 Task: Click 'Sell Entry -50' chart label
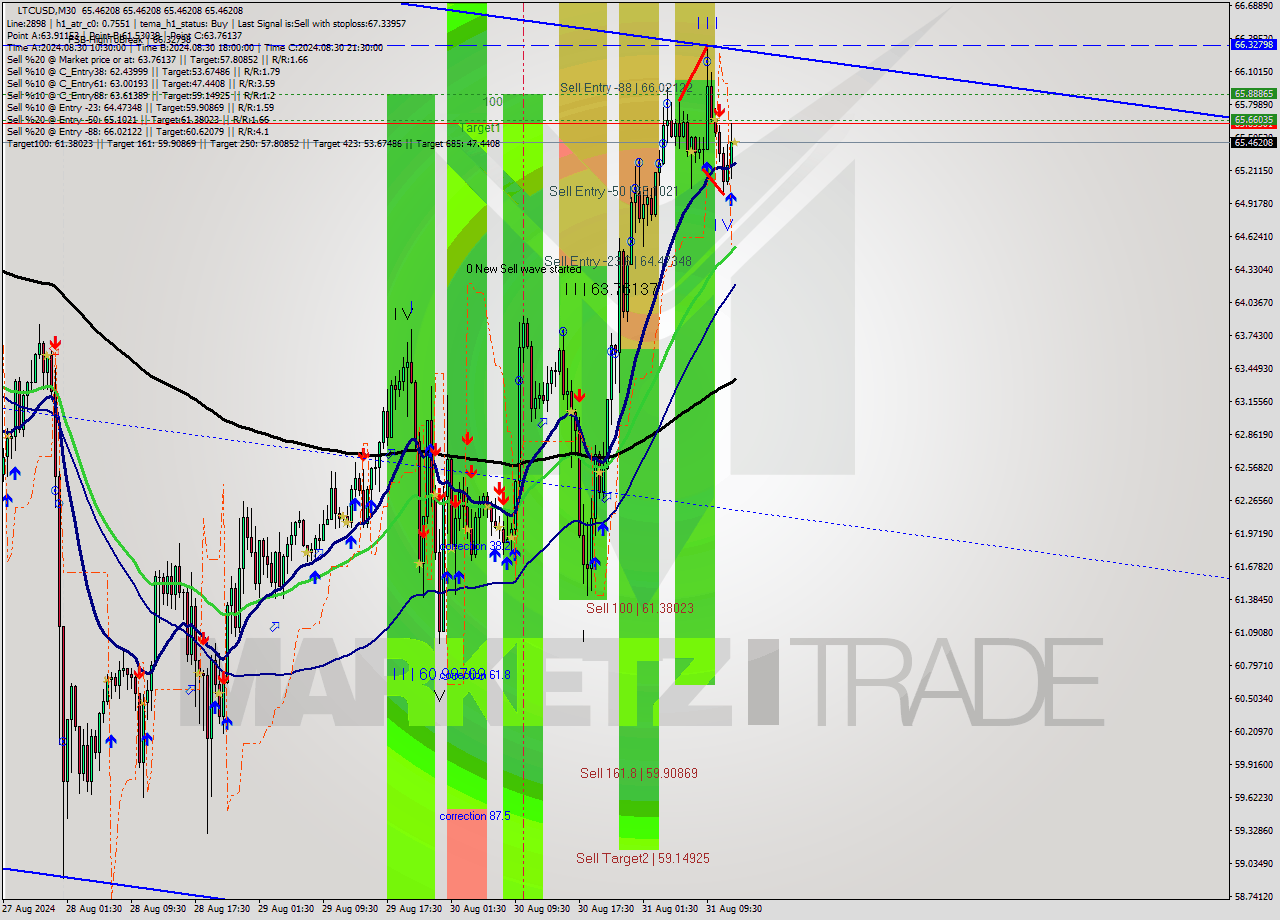click(x=614, y=191)
